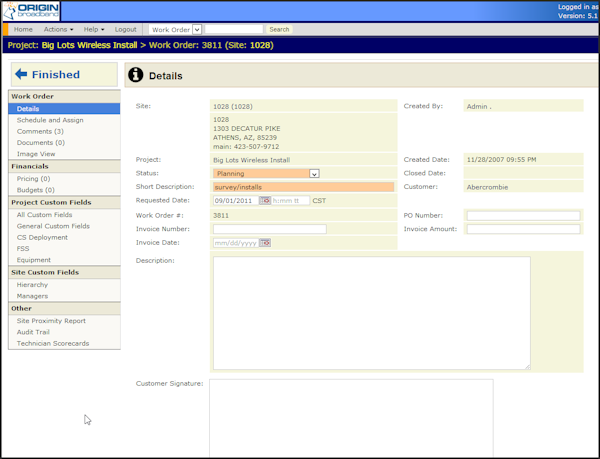
Task: Go to Home in the top menu
Action: (x=23, y=29)
